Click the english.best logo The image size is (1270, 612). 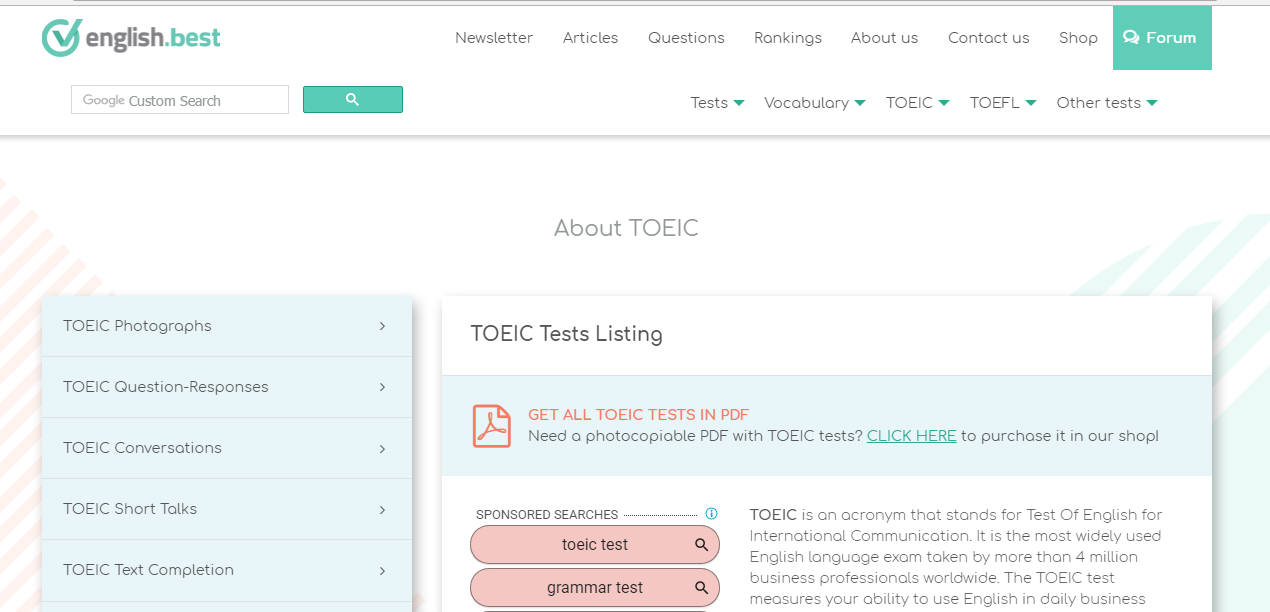(x=131, y=38)
